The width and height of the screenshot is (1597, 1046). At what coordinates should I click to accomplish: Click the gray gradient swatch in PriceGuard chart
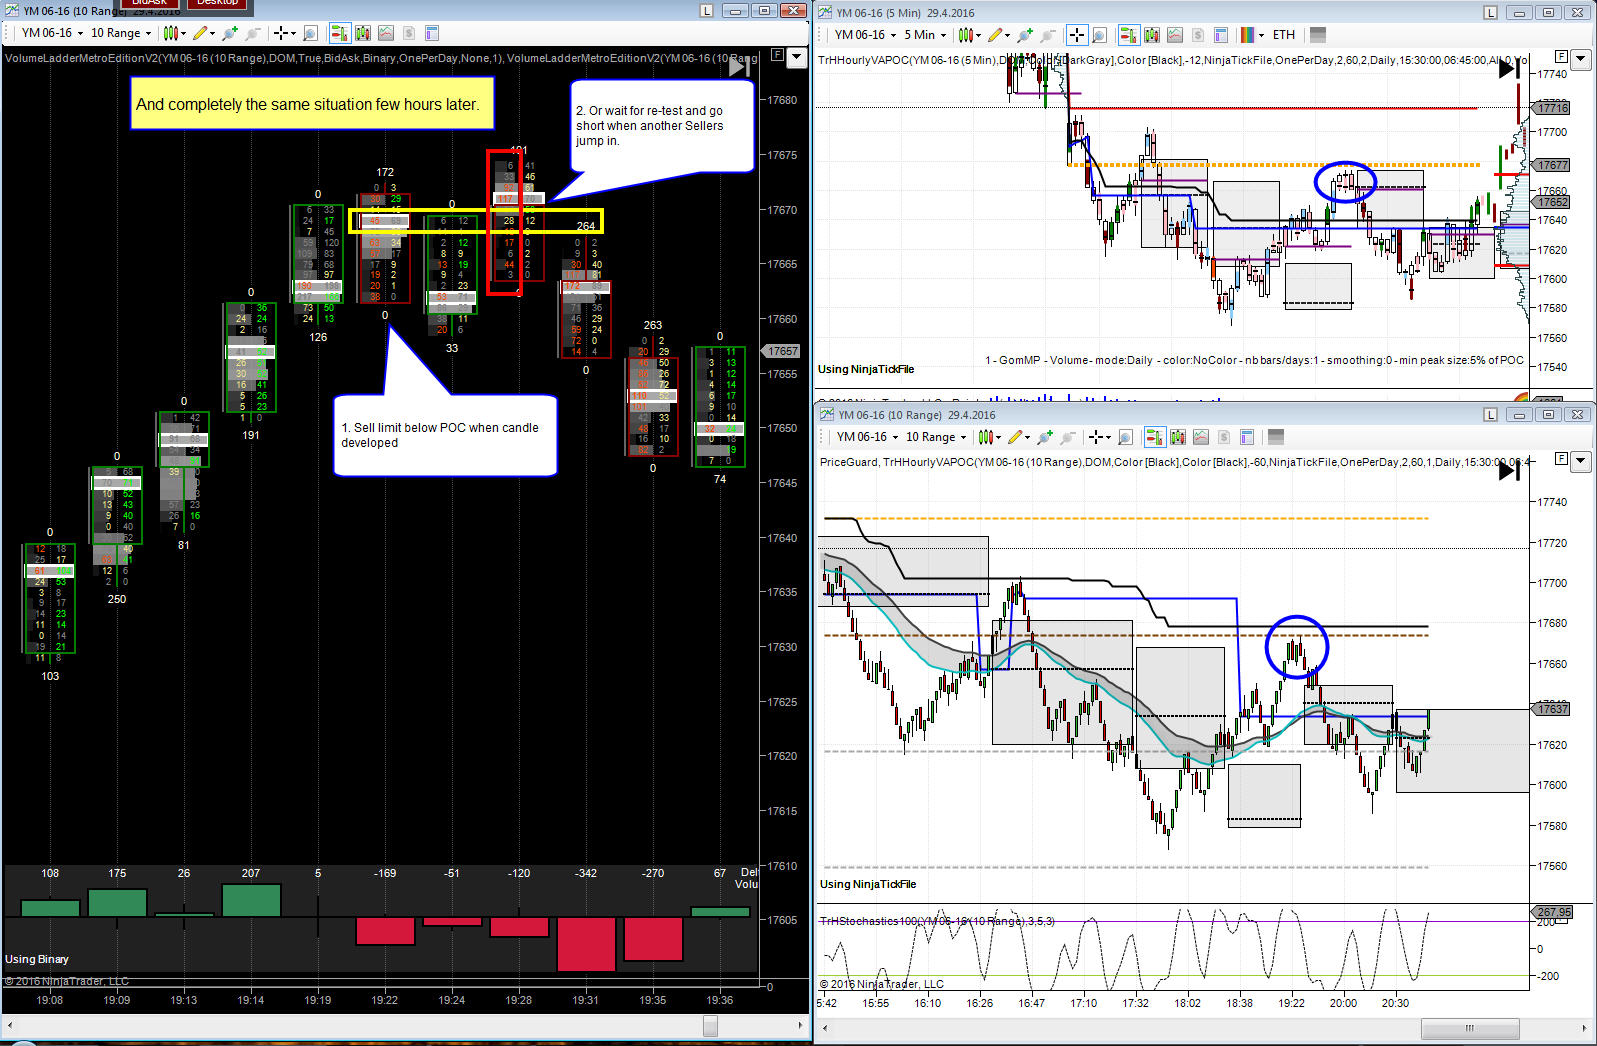[x=1275, y=437]
